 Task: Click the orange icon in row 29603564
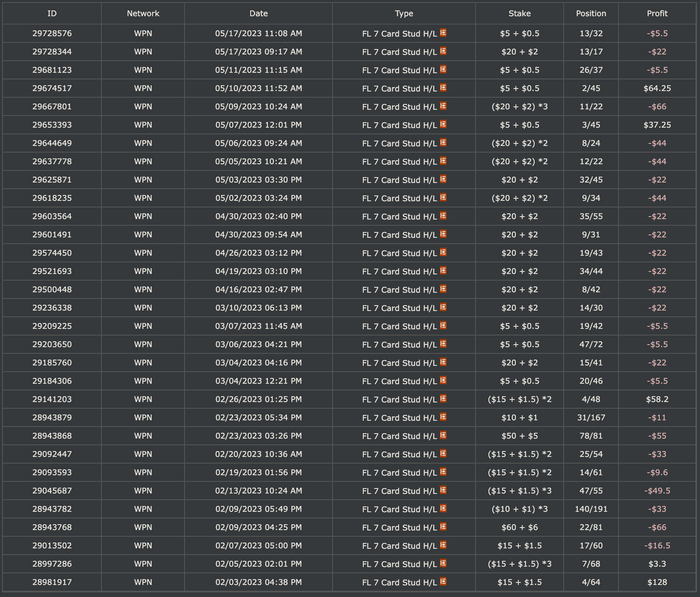pos(443,216)
